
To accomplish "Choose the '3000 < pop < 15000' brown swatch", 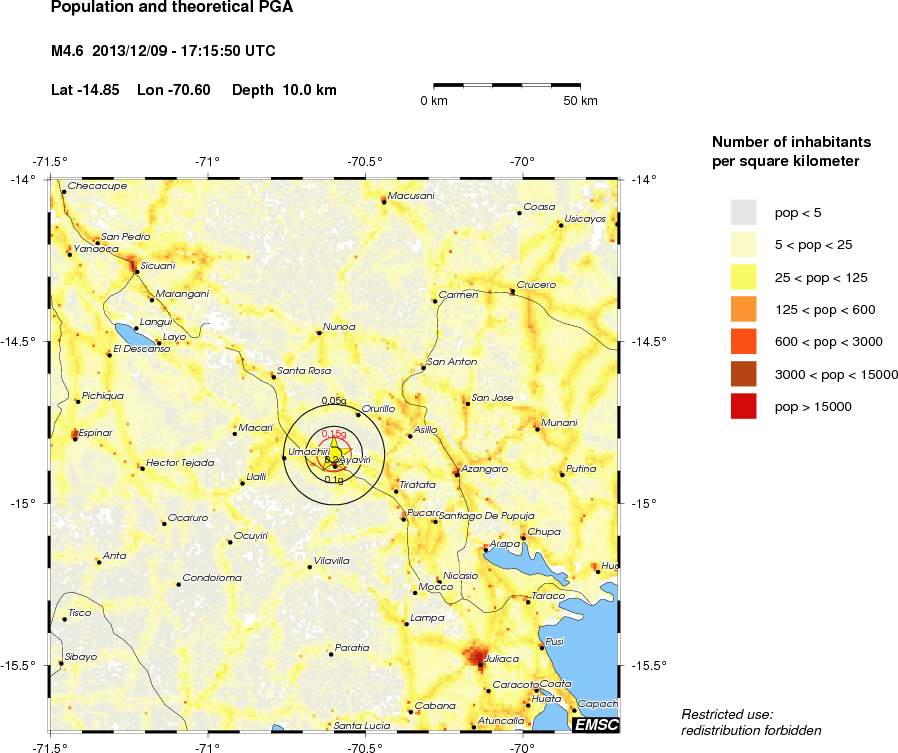I will pyautogui.click(x=743, y=374).
